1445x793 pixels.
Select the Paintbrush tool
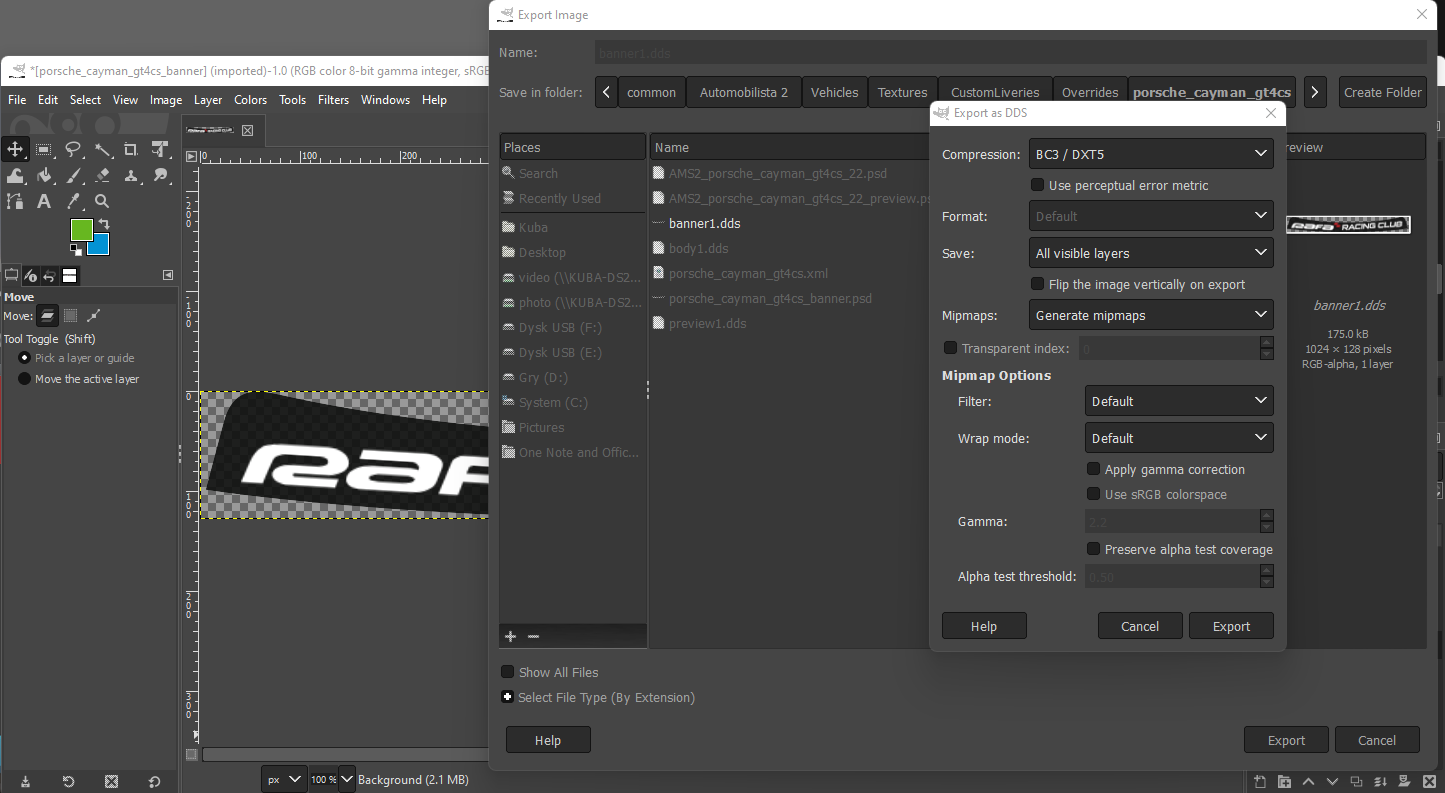[x=73, y=175]
